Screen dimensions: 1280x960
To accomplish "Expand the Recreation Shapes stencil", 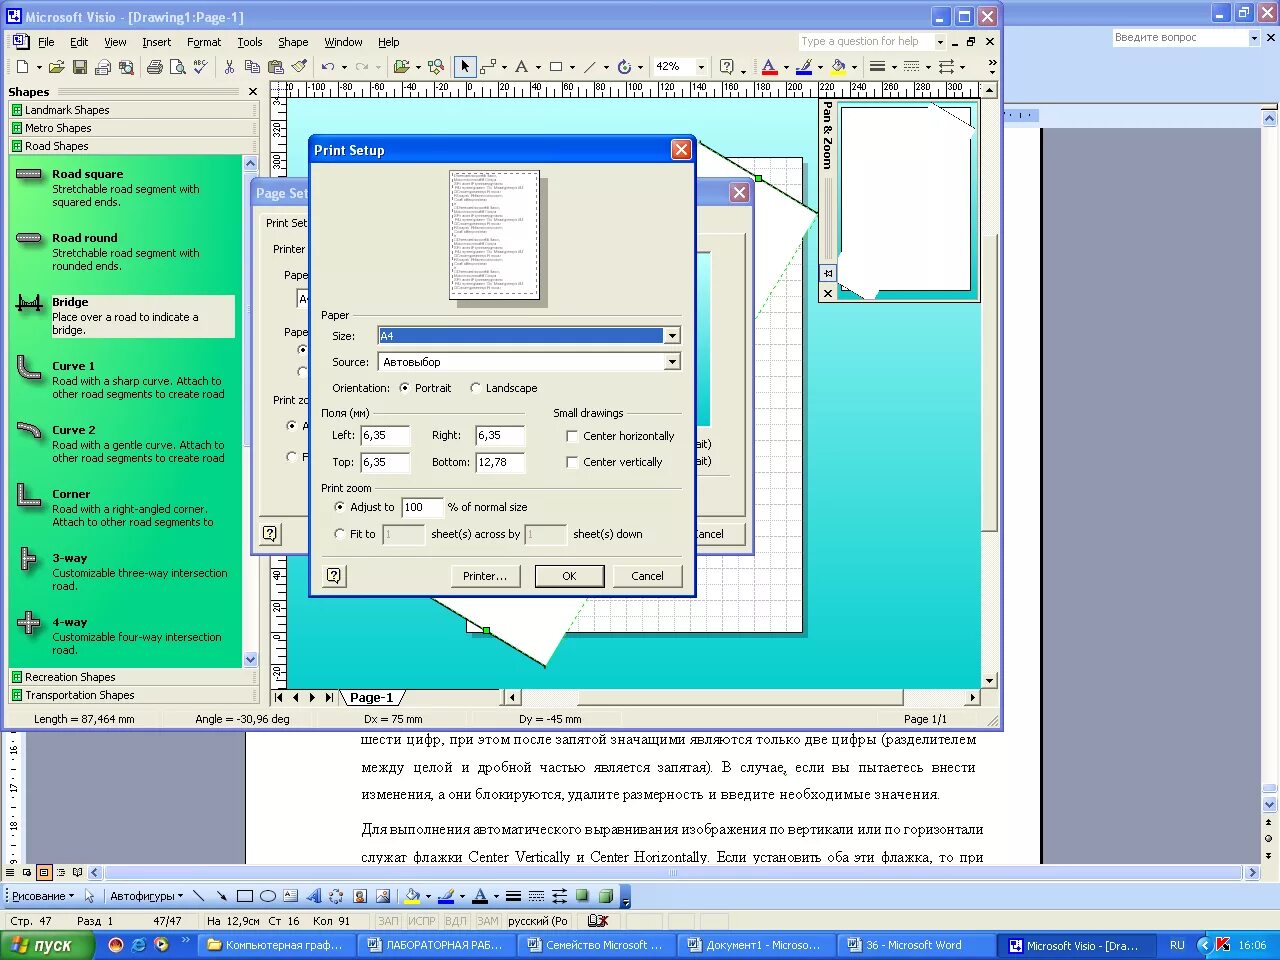I will point(133,677).
